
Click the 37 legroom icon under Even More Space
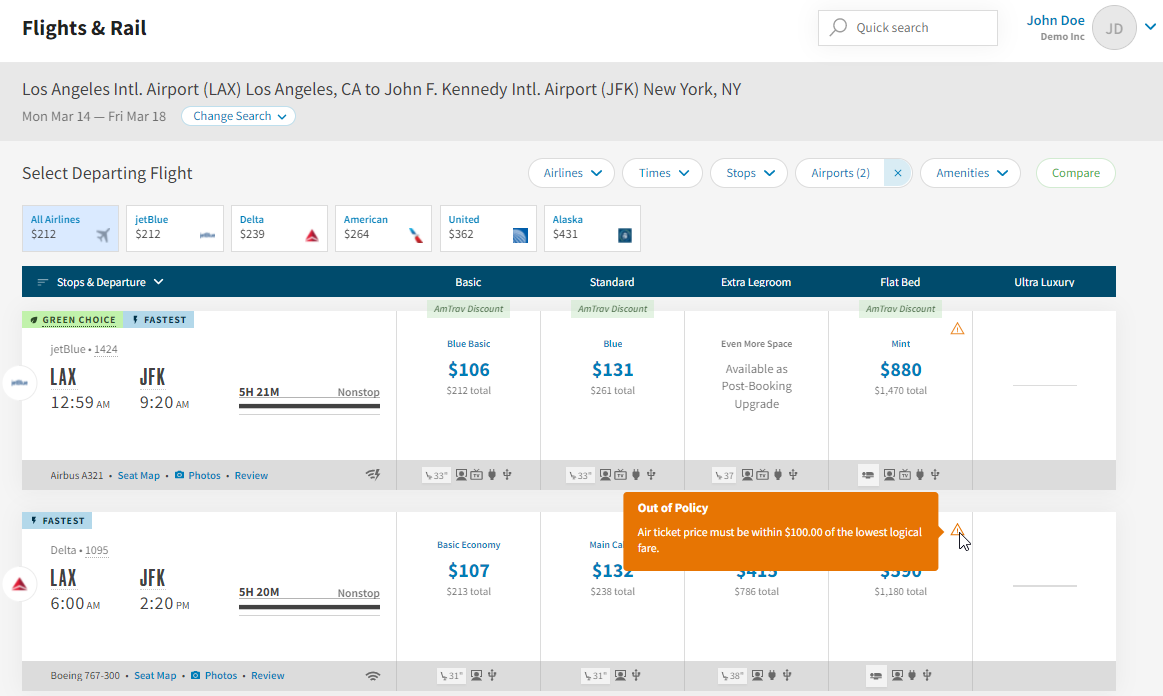pyautogui.click(x=724, y=476)
